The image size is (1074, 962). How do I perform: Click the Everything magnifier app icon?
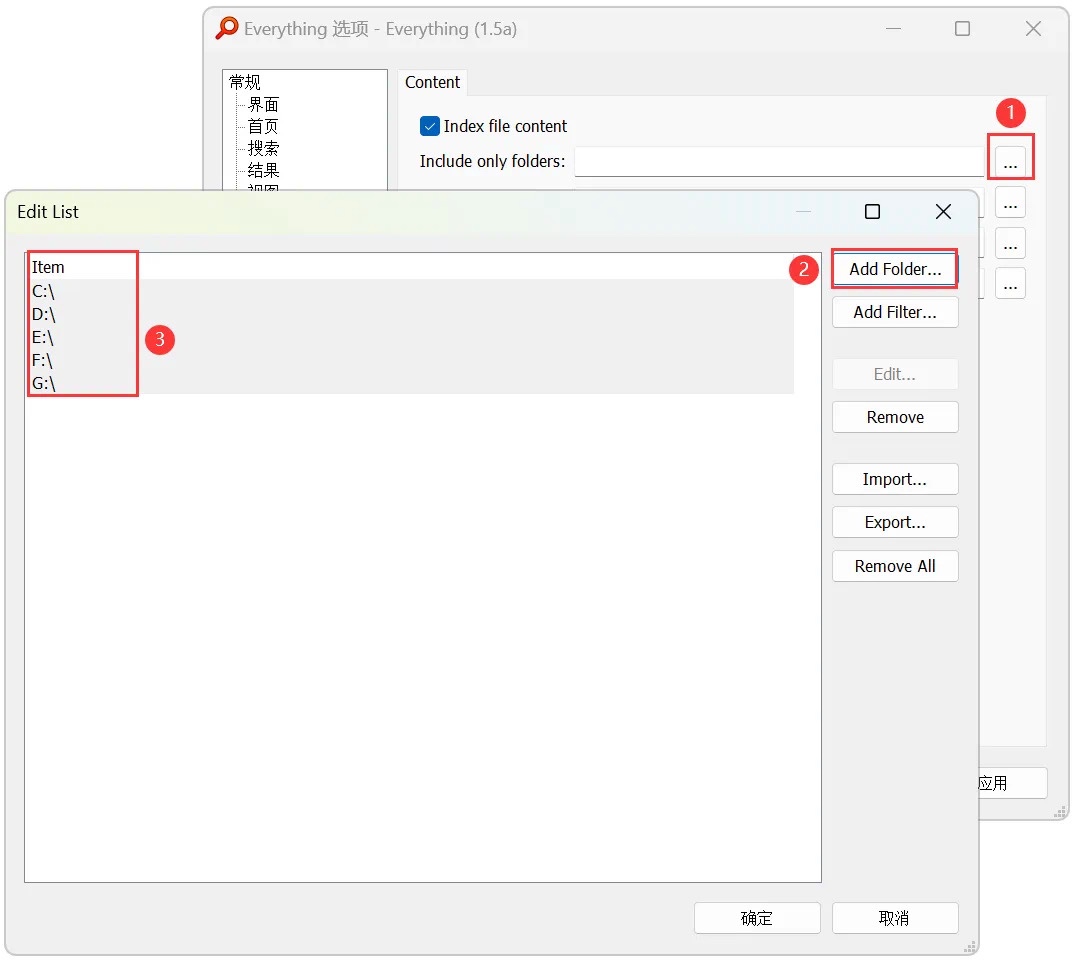coord(227,28)
